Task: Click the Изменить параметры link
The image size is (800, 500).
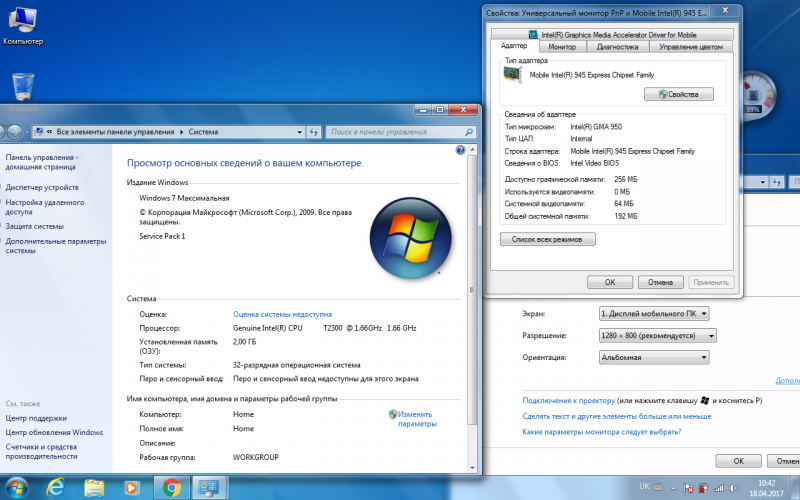Action: pos(416,418)
